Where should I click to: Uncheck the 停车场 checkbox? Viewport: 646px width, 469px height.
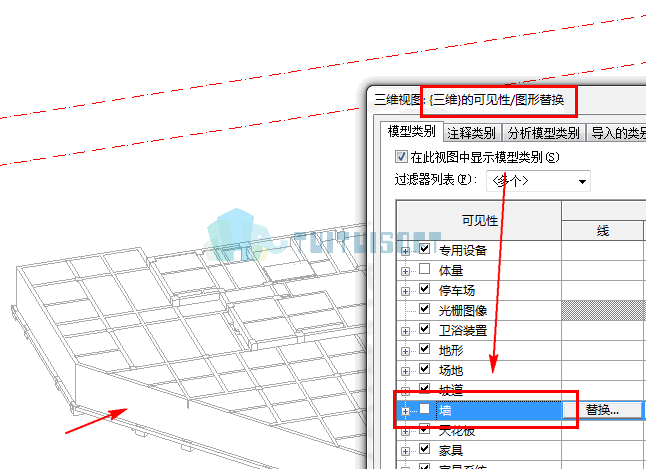[424, 289]
